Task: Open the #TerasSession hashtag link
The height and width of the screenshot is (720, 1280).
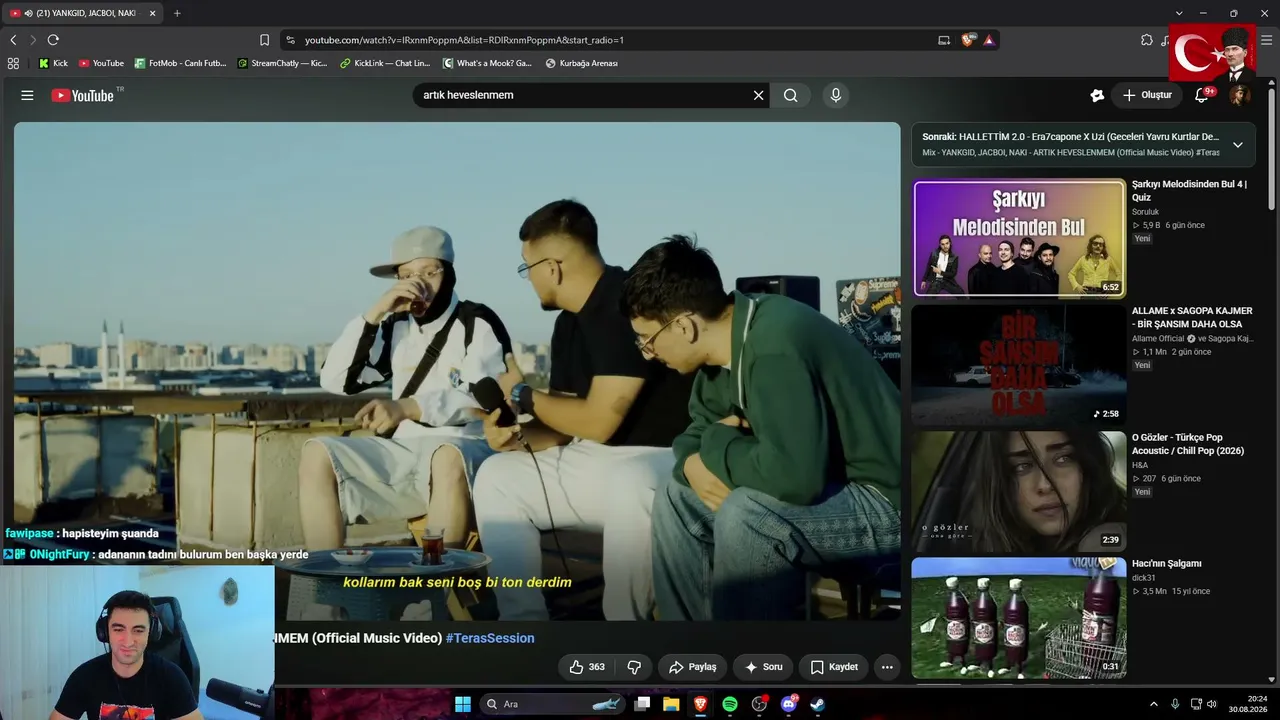Action: (x=490, y=638)
